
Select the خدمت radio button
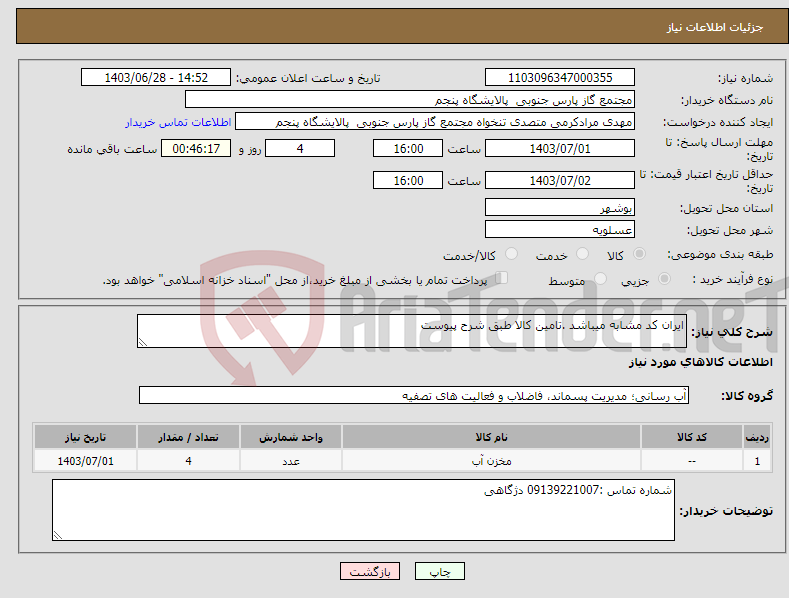tap(582, 254)
